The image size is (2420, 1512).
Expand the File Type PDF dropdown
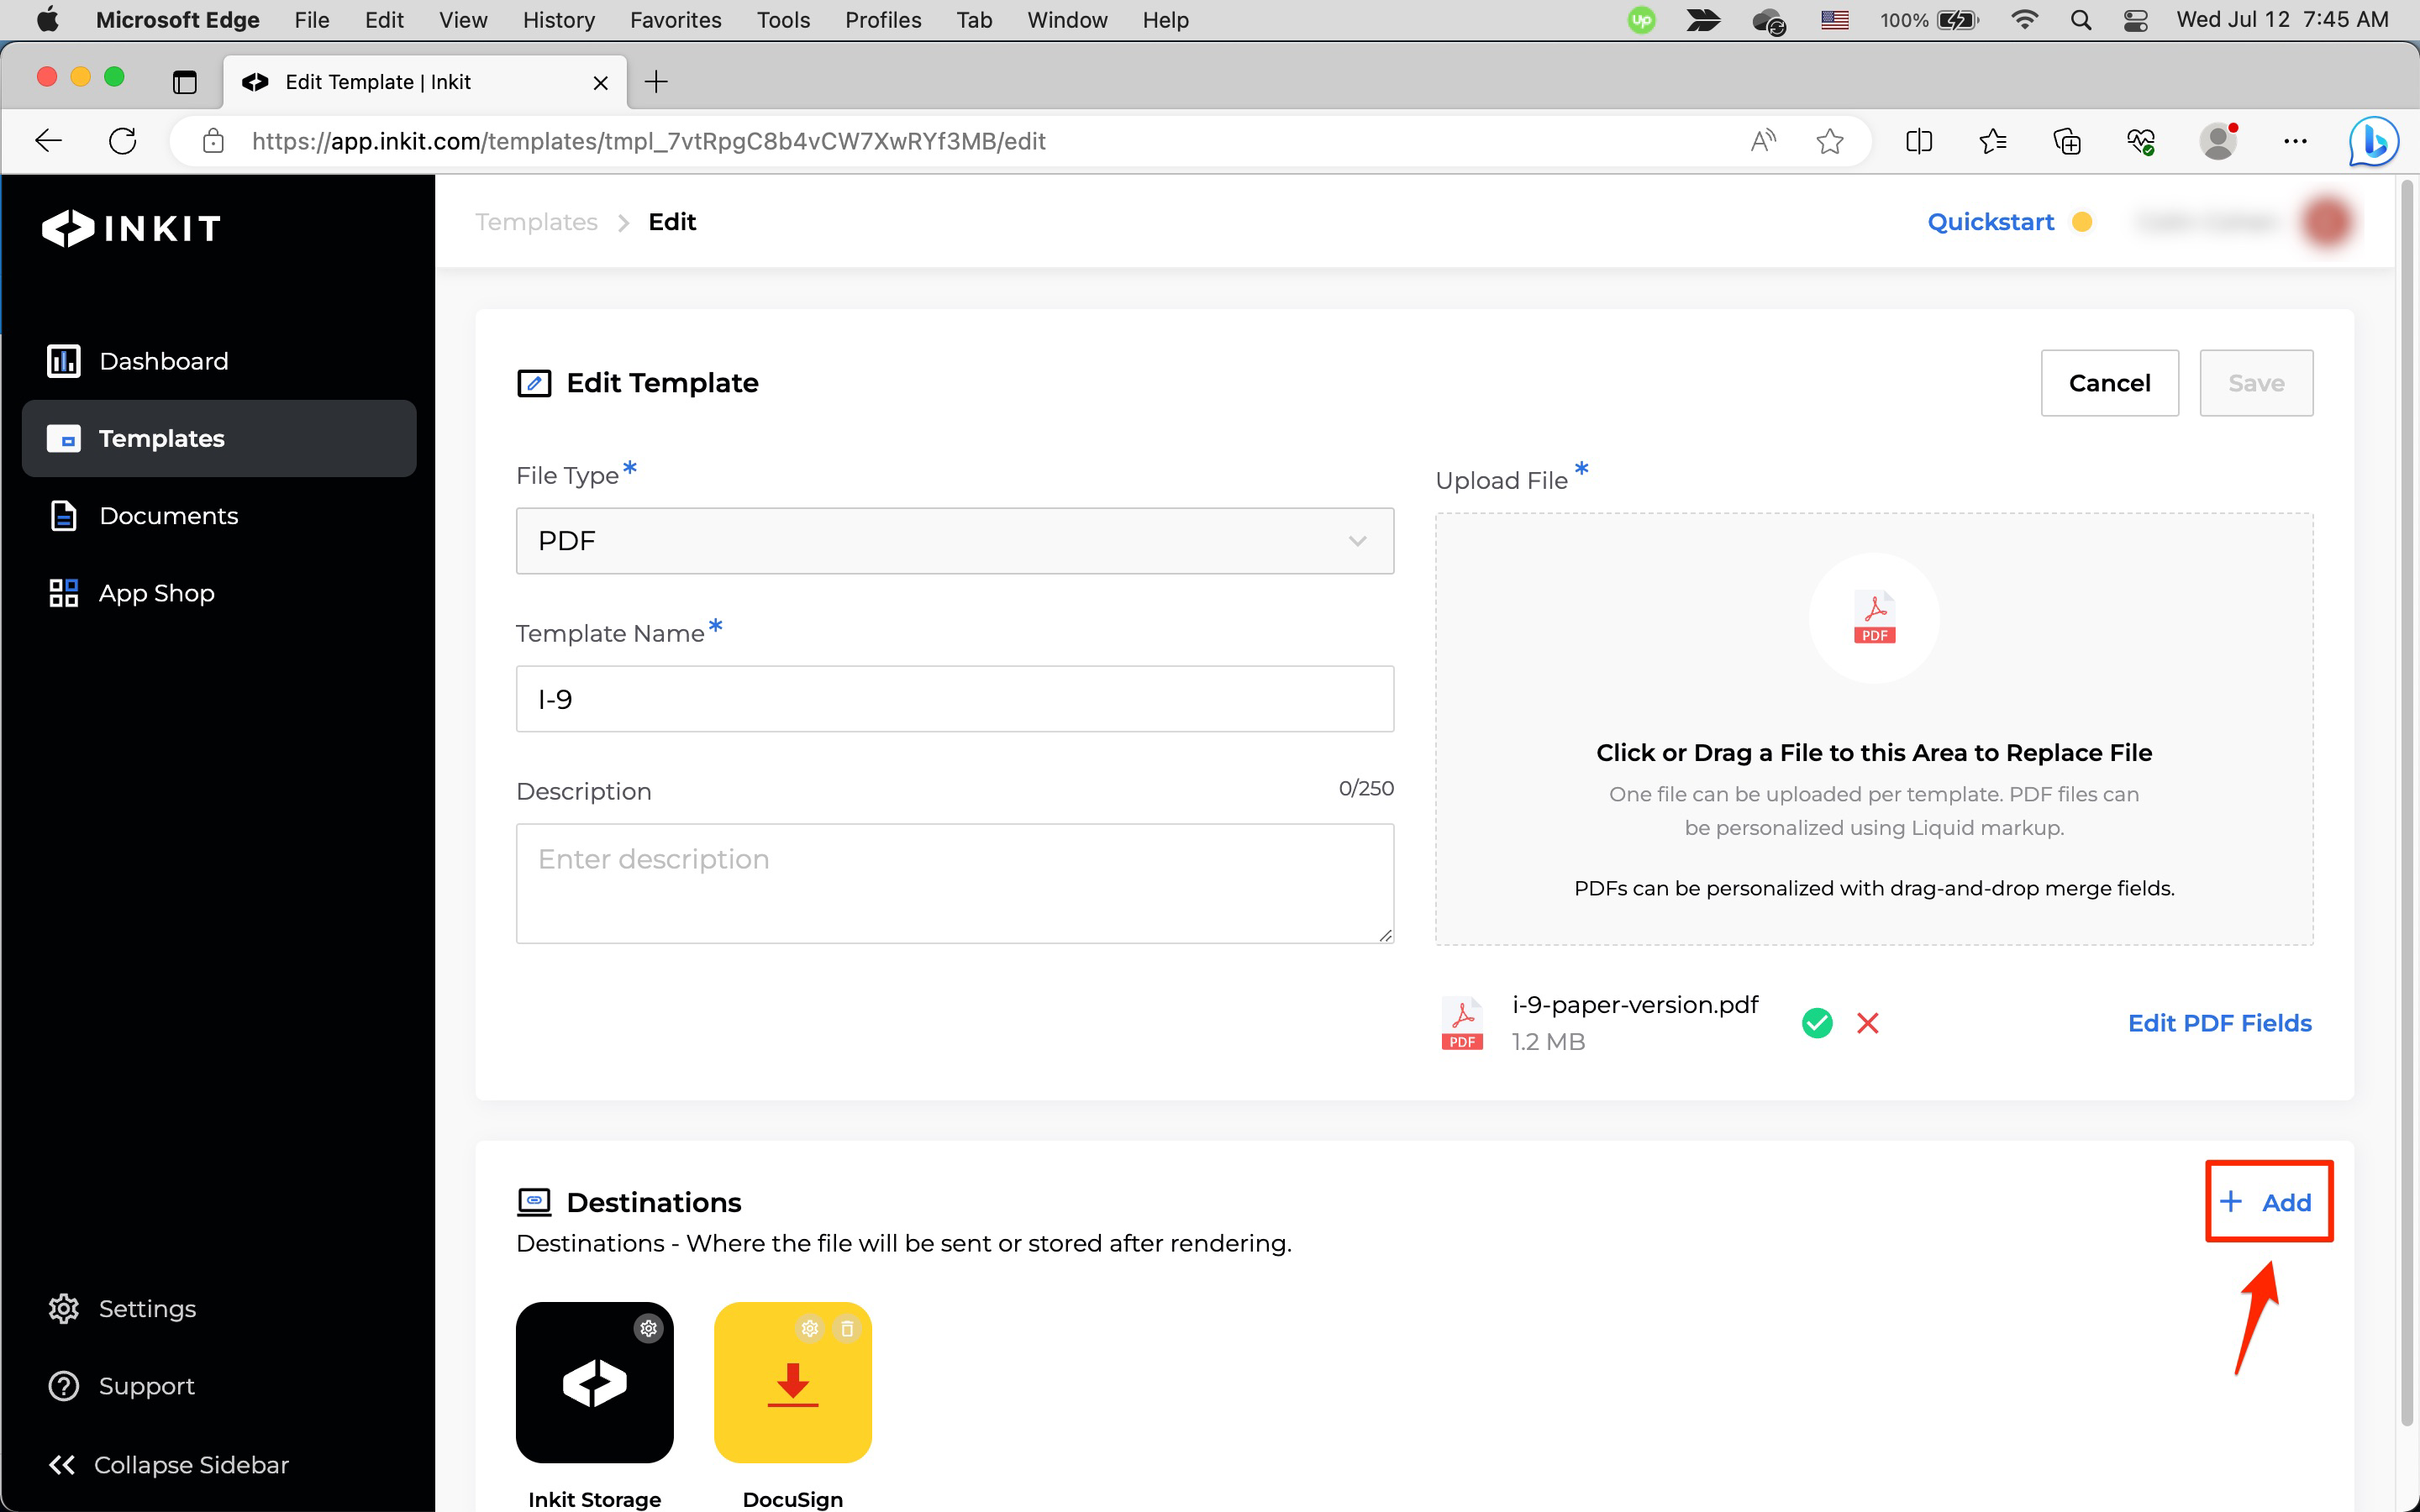pos(954,541)
